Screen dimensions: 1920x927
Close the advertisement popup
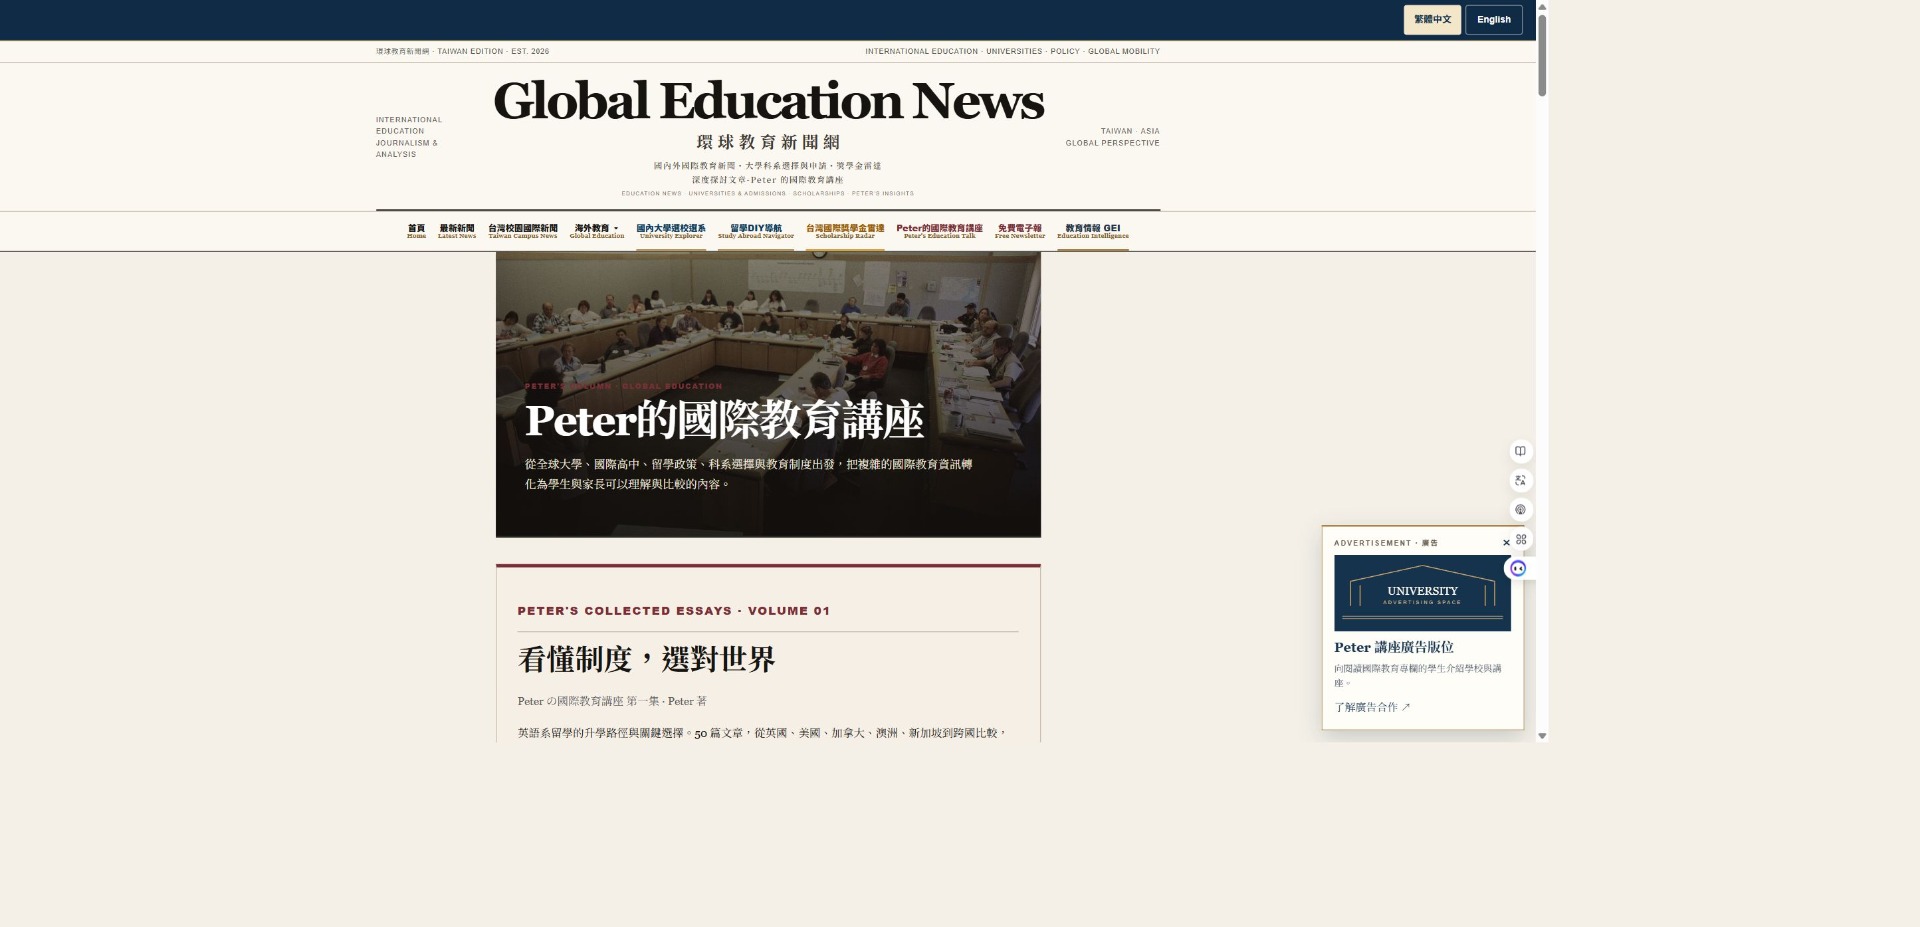tap(1506, 543)
